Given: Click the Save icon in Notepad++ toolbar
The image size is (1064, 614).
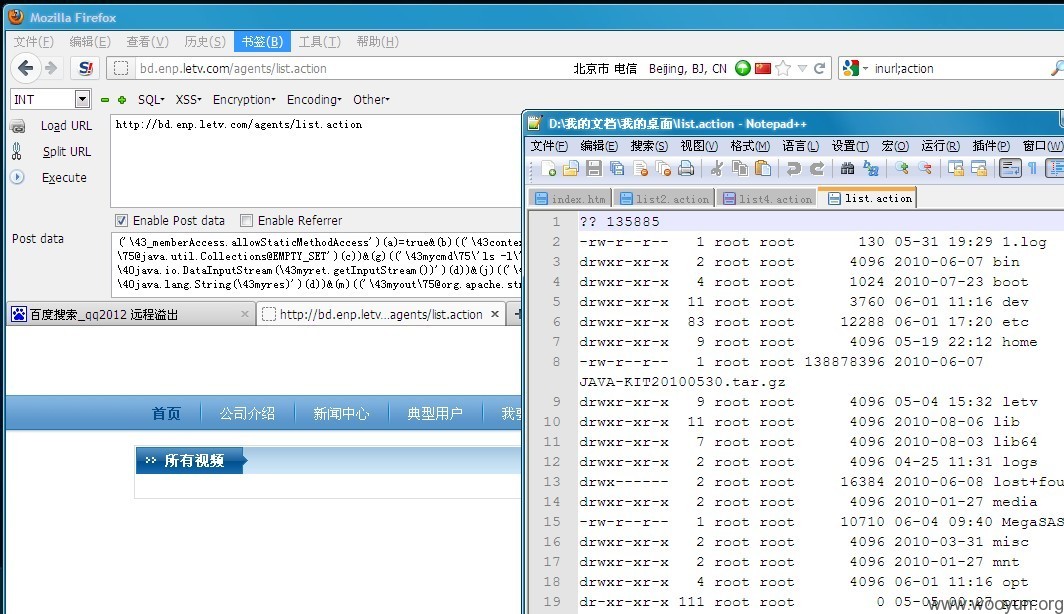Looking at the screenshot, I should click(594, 168).
